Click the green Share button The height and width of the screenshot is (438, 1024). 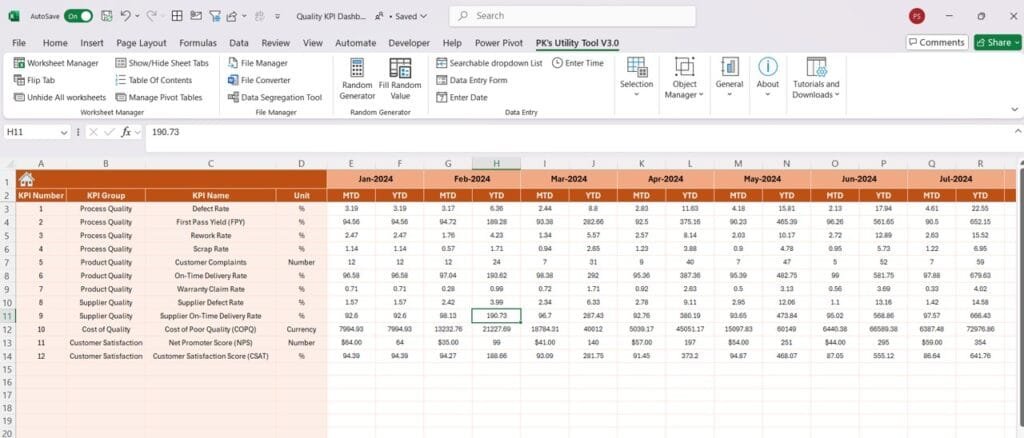(997, 42)
